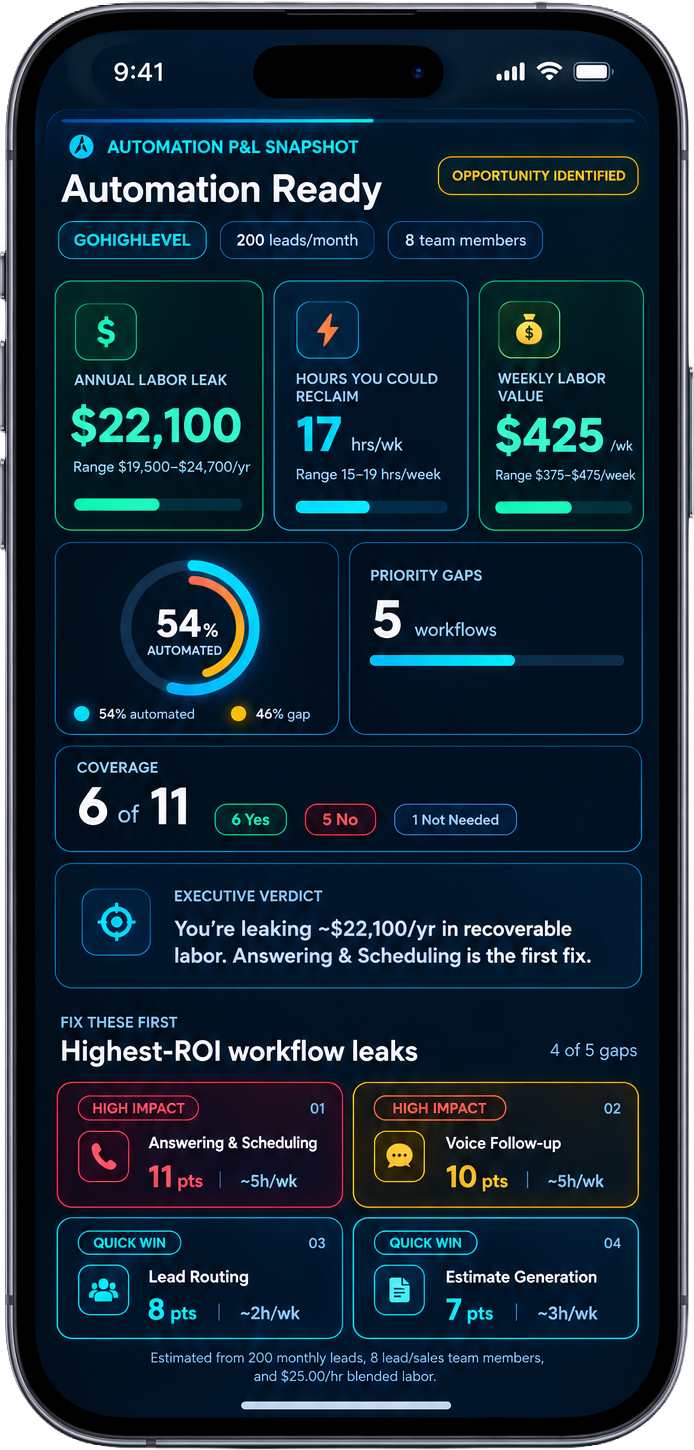Open the Voice Follow-up workflow card
The height and width of the screenshot is (1450, 694).
click(495, 1145)
